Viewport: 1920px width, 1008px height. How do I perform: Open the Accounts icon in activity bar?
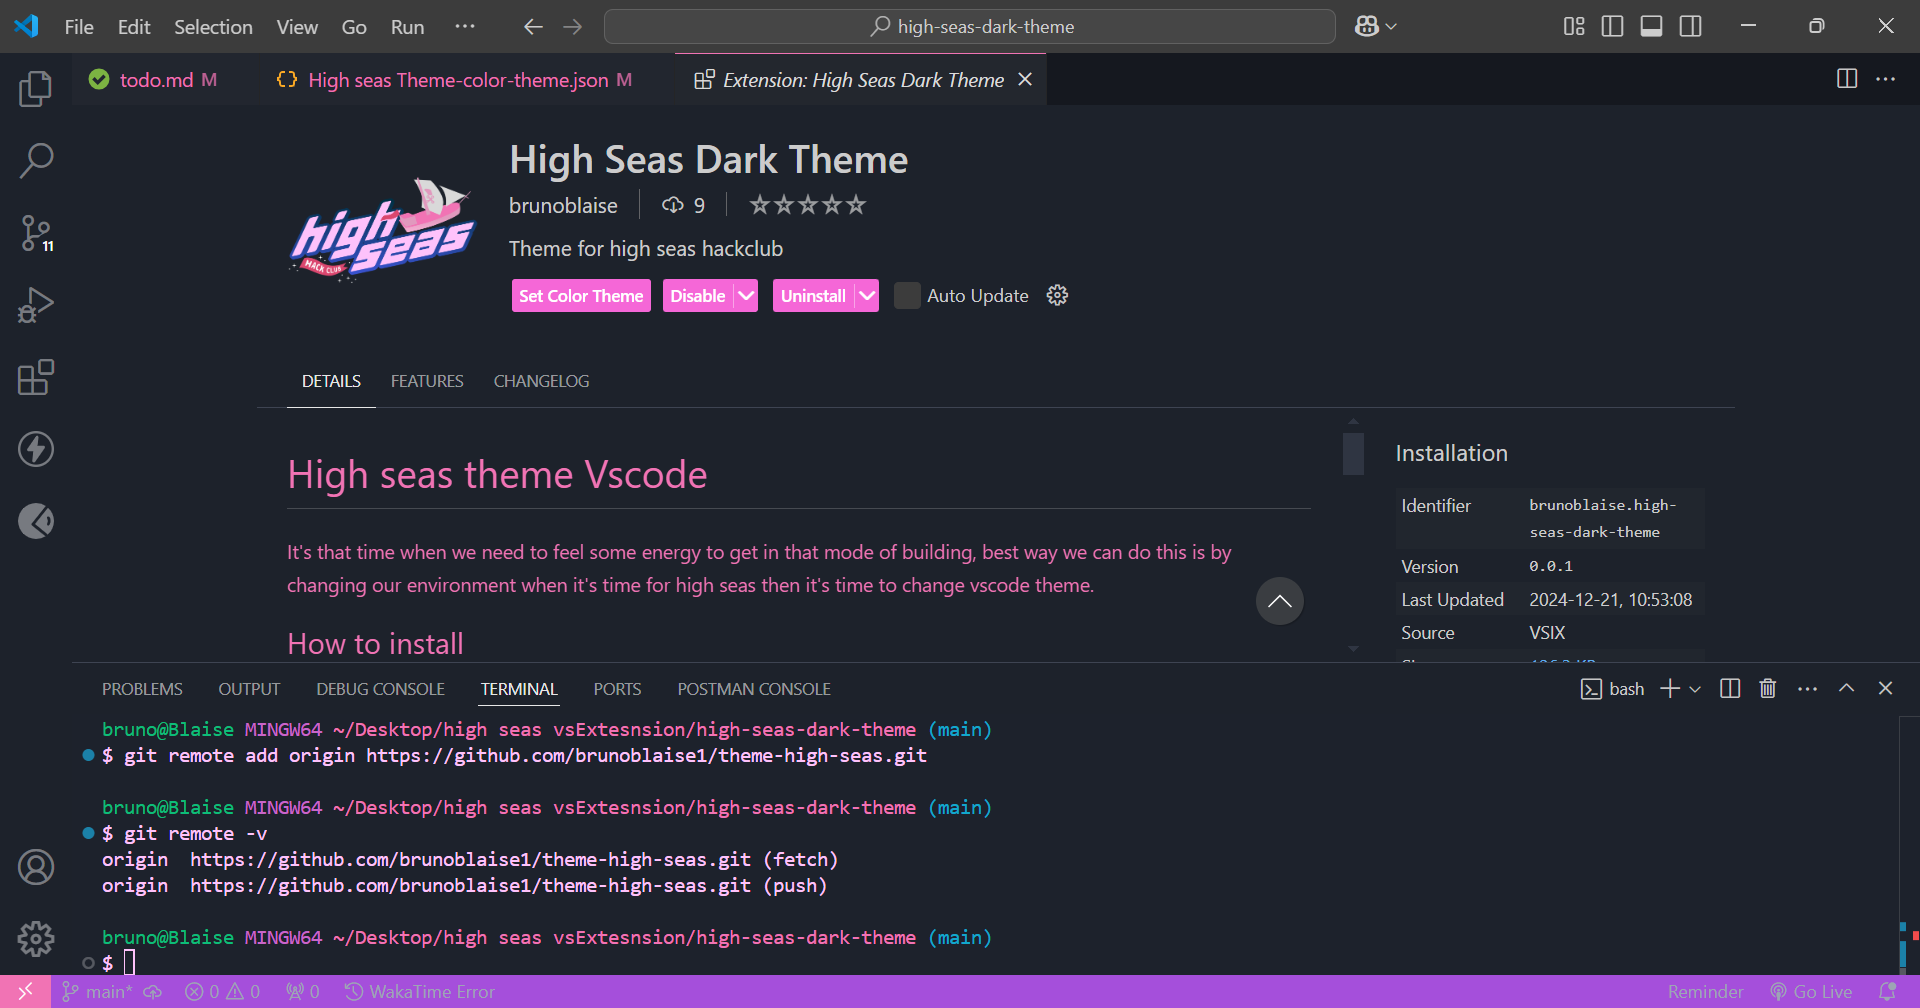[x=36, y=867]
